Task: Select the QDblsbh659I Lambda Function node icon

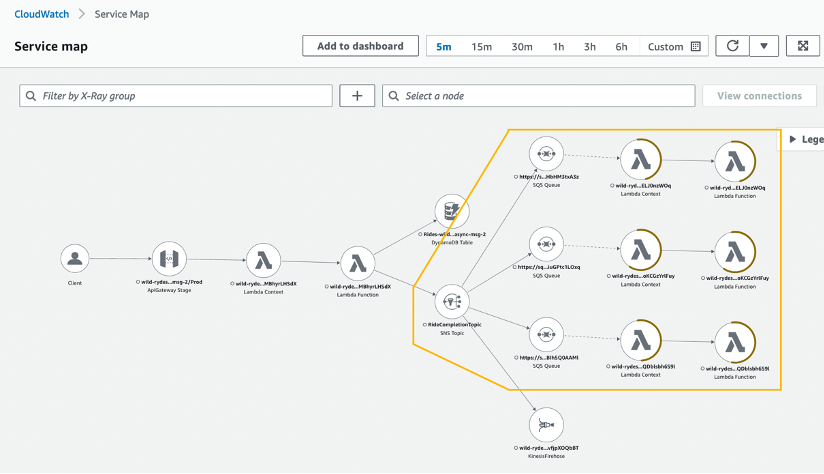Action: [735, 342]
